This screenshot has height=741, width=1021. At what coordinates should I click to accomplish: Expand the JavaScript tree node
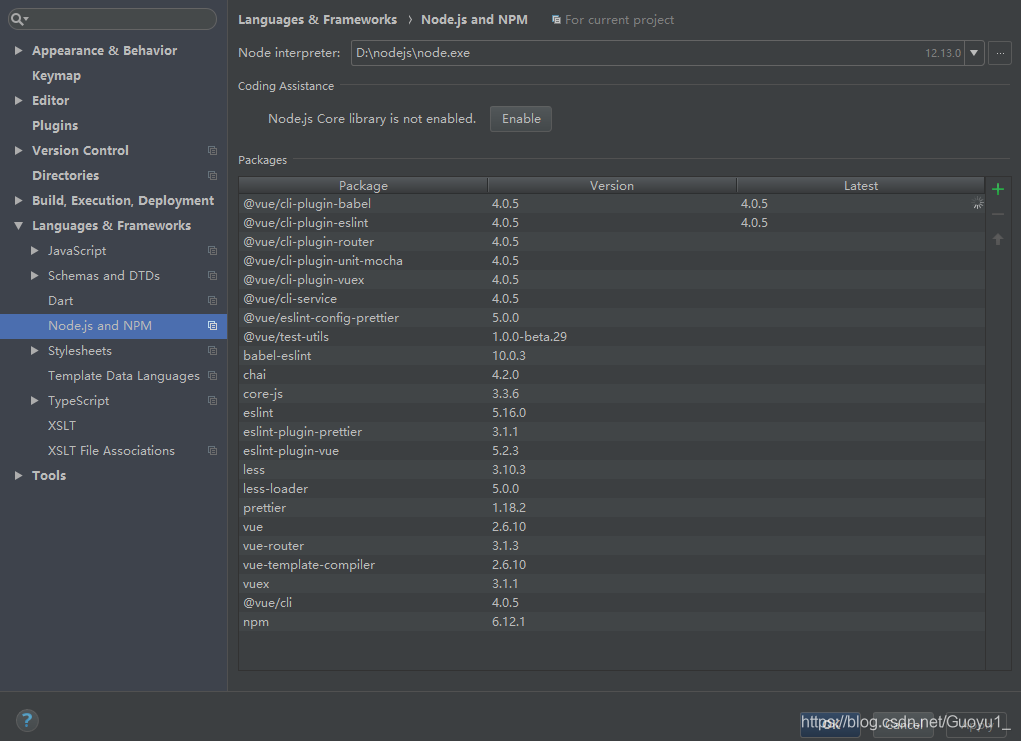tap(35, 251)
